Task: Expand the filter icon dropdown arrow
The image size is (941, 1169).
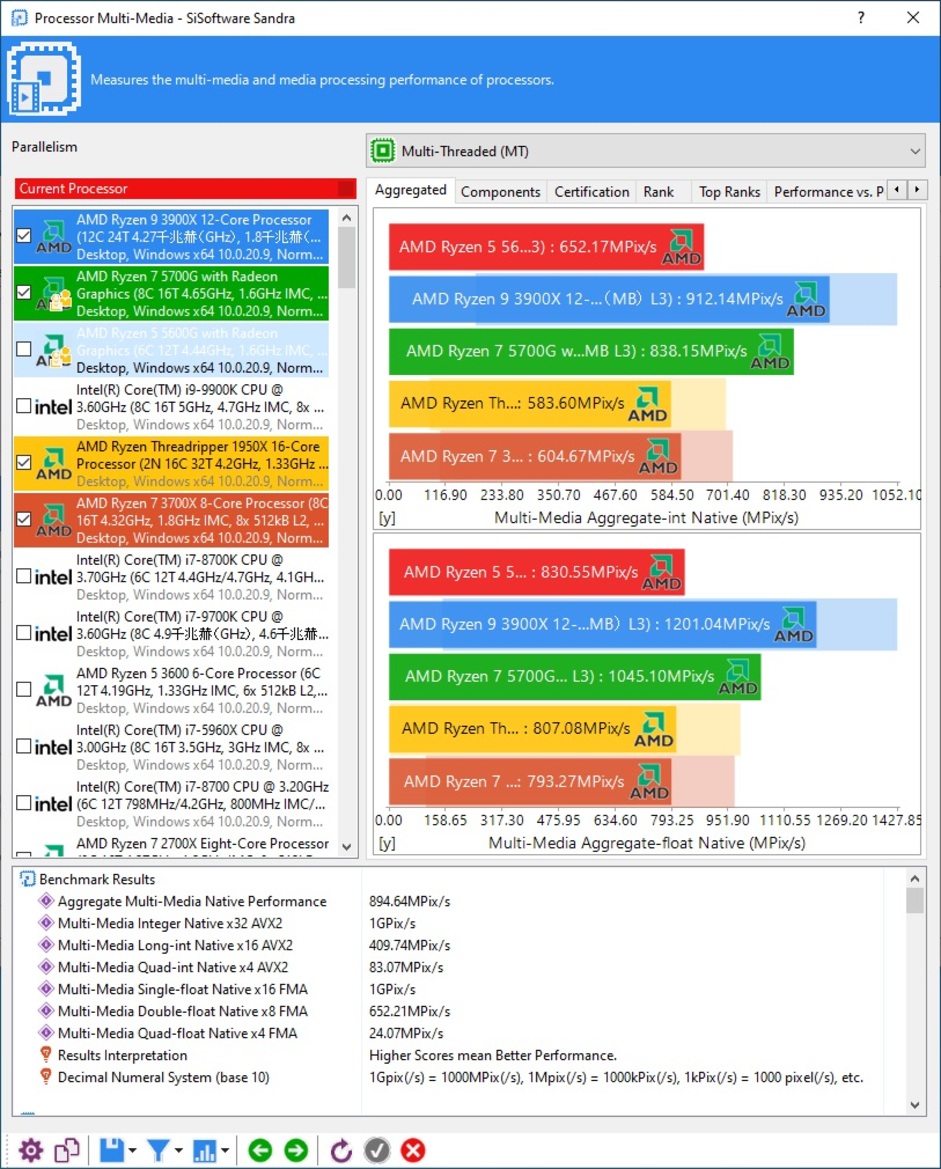Action: 179,1151
